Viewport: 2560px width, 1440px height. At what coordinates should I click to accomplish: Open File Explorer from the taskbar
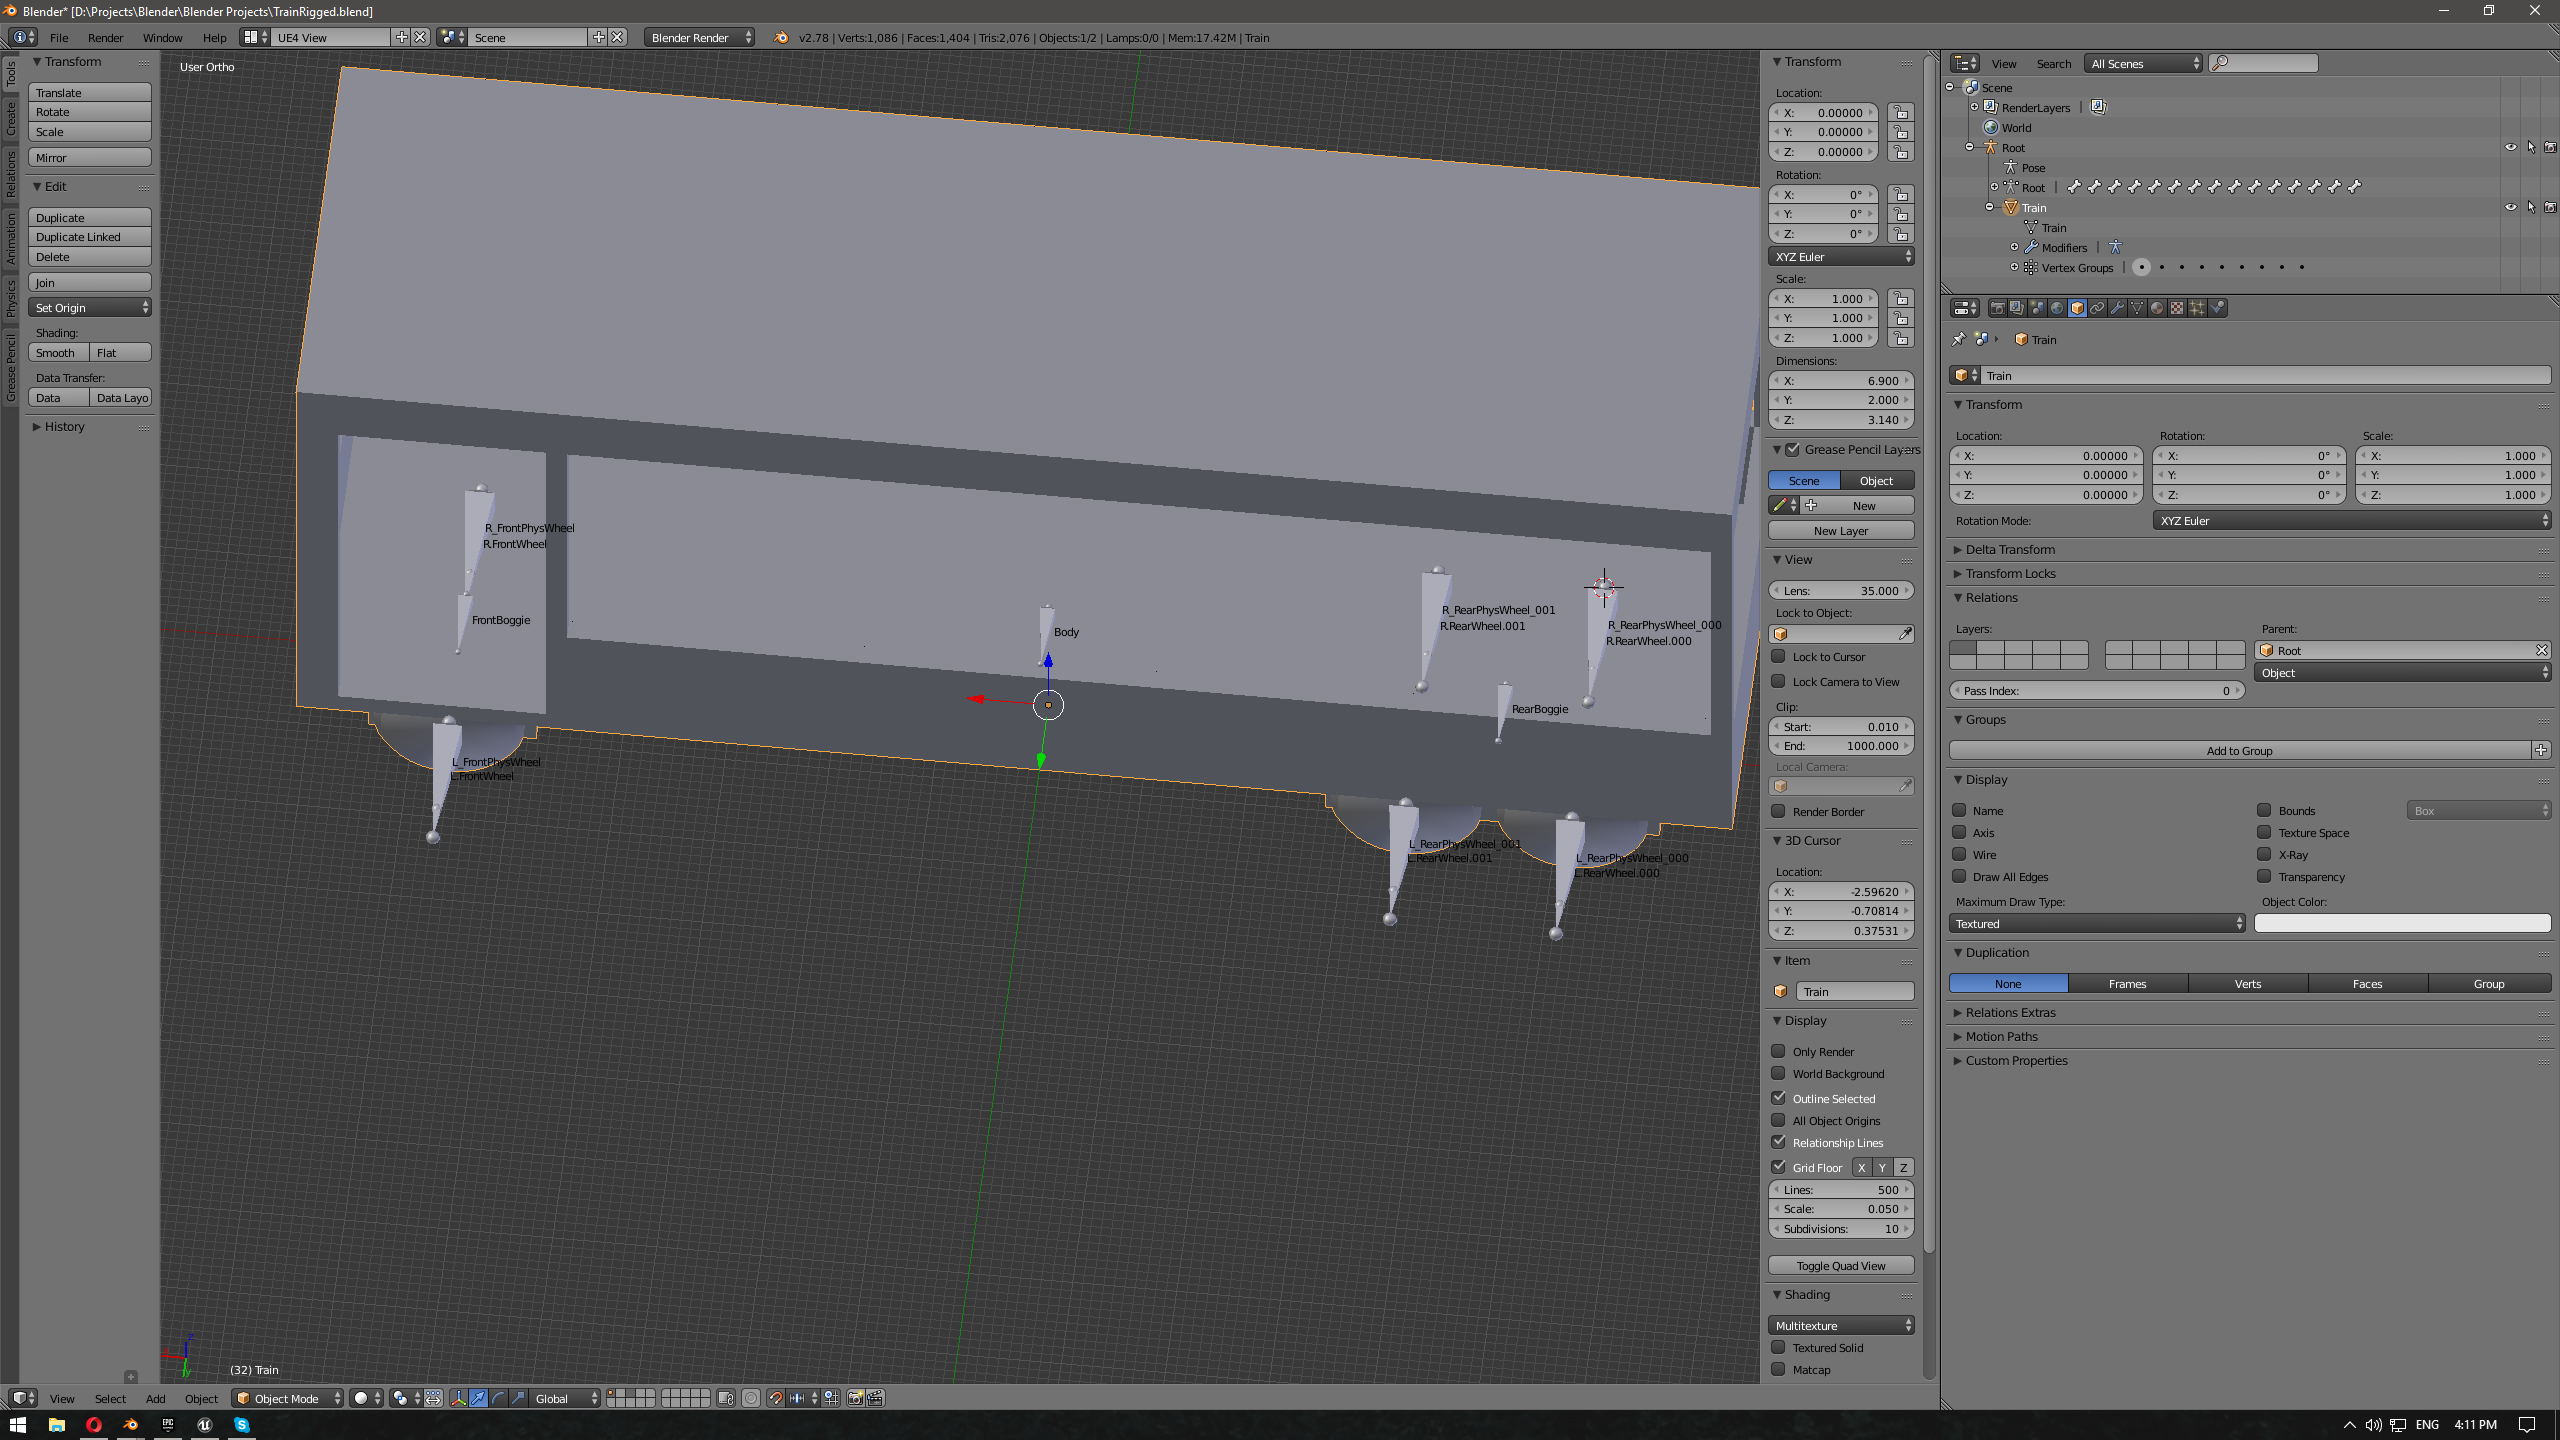coord(57,1424)
